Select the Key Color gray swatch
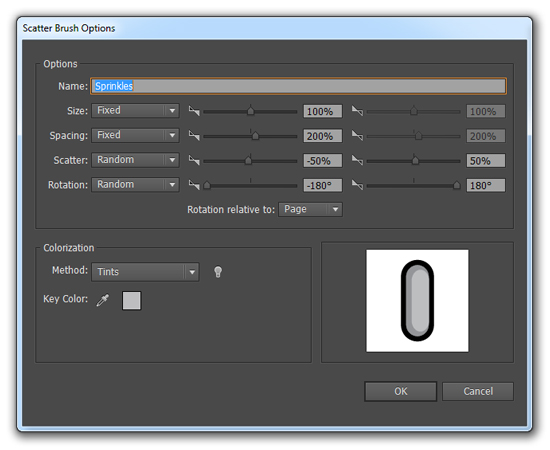 pos(132,301)
